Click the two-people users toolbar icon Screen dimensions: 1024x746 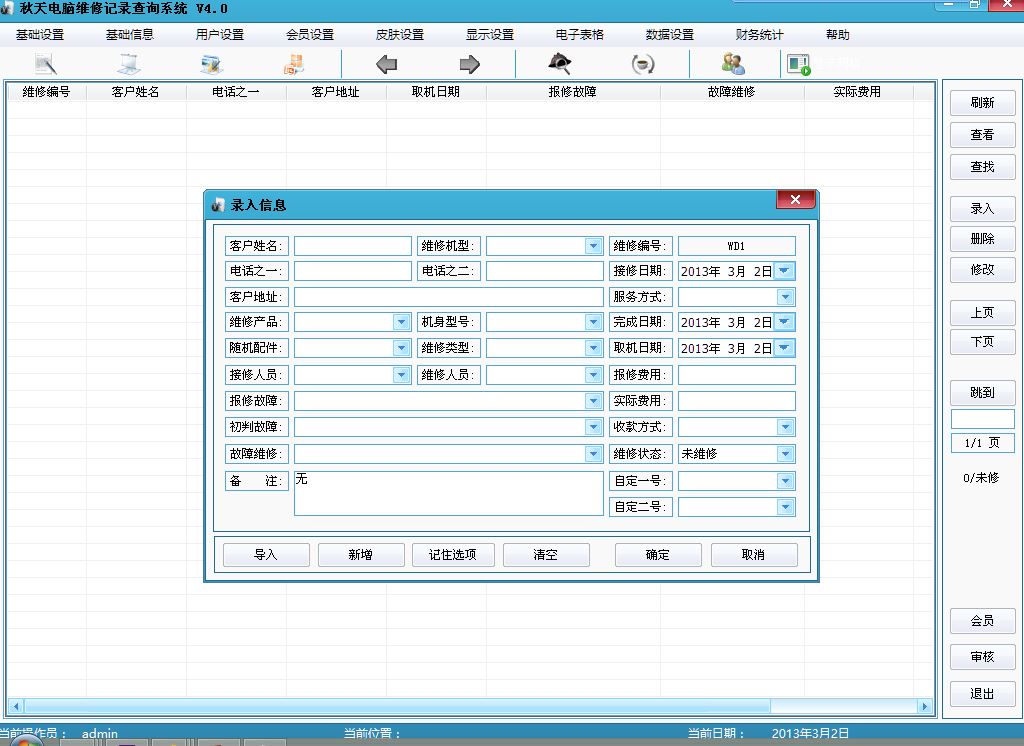[x=733, y=64]
